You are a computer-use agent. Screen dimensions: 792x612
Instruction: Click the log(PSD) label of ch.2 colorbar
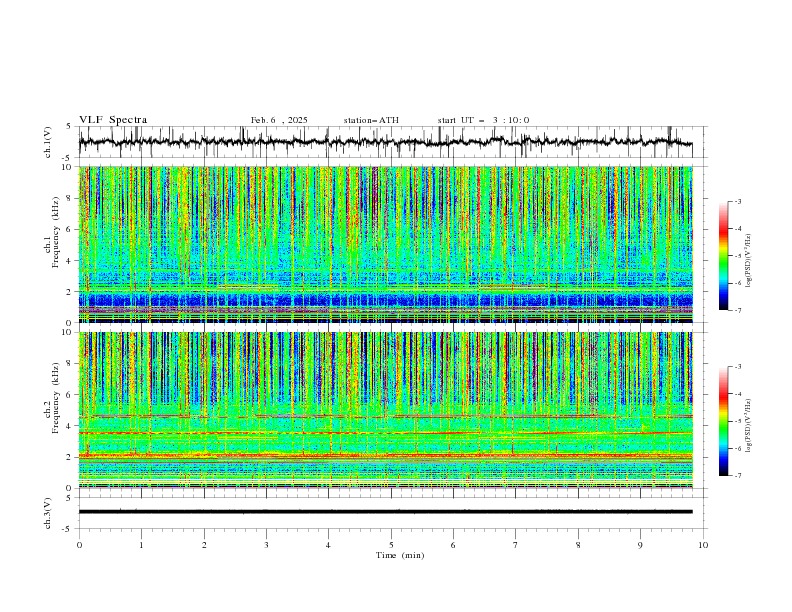click(x=748, y=426)
